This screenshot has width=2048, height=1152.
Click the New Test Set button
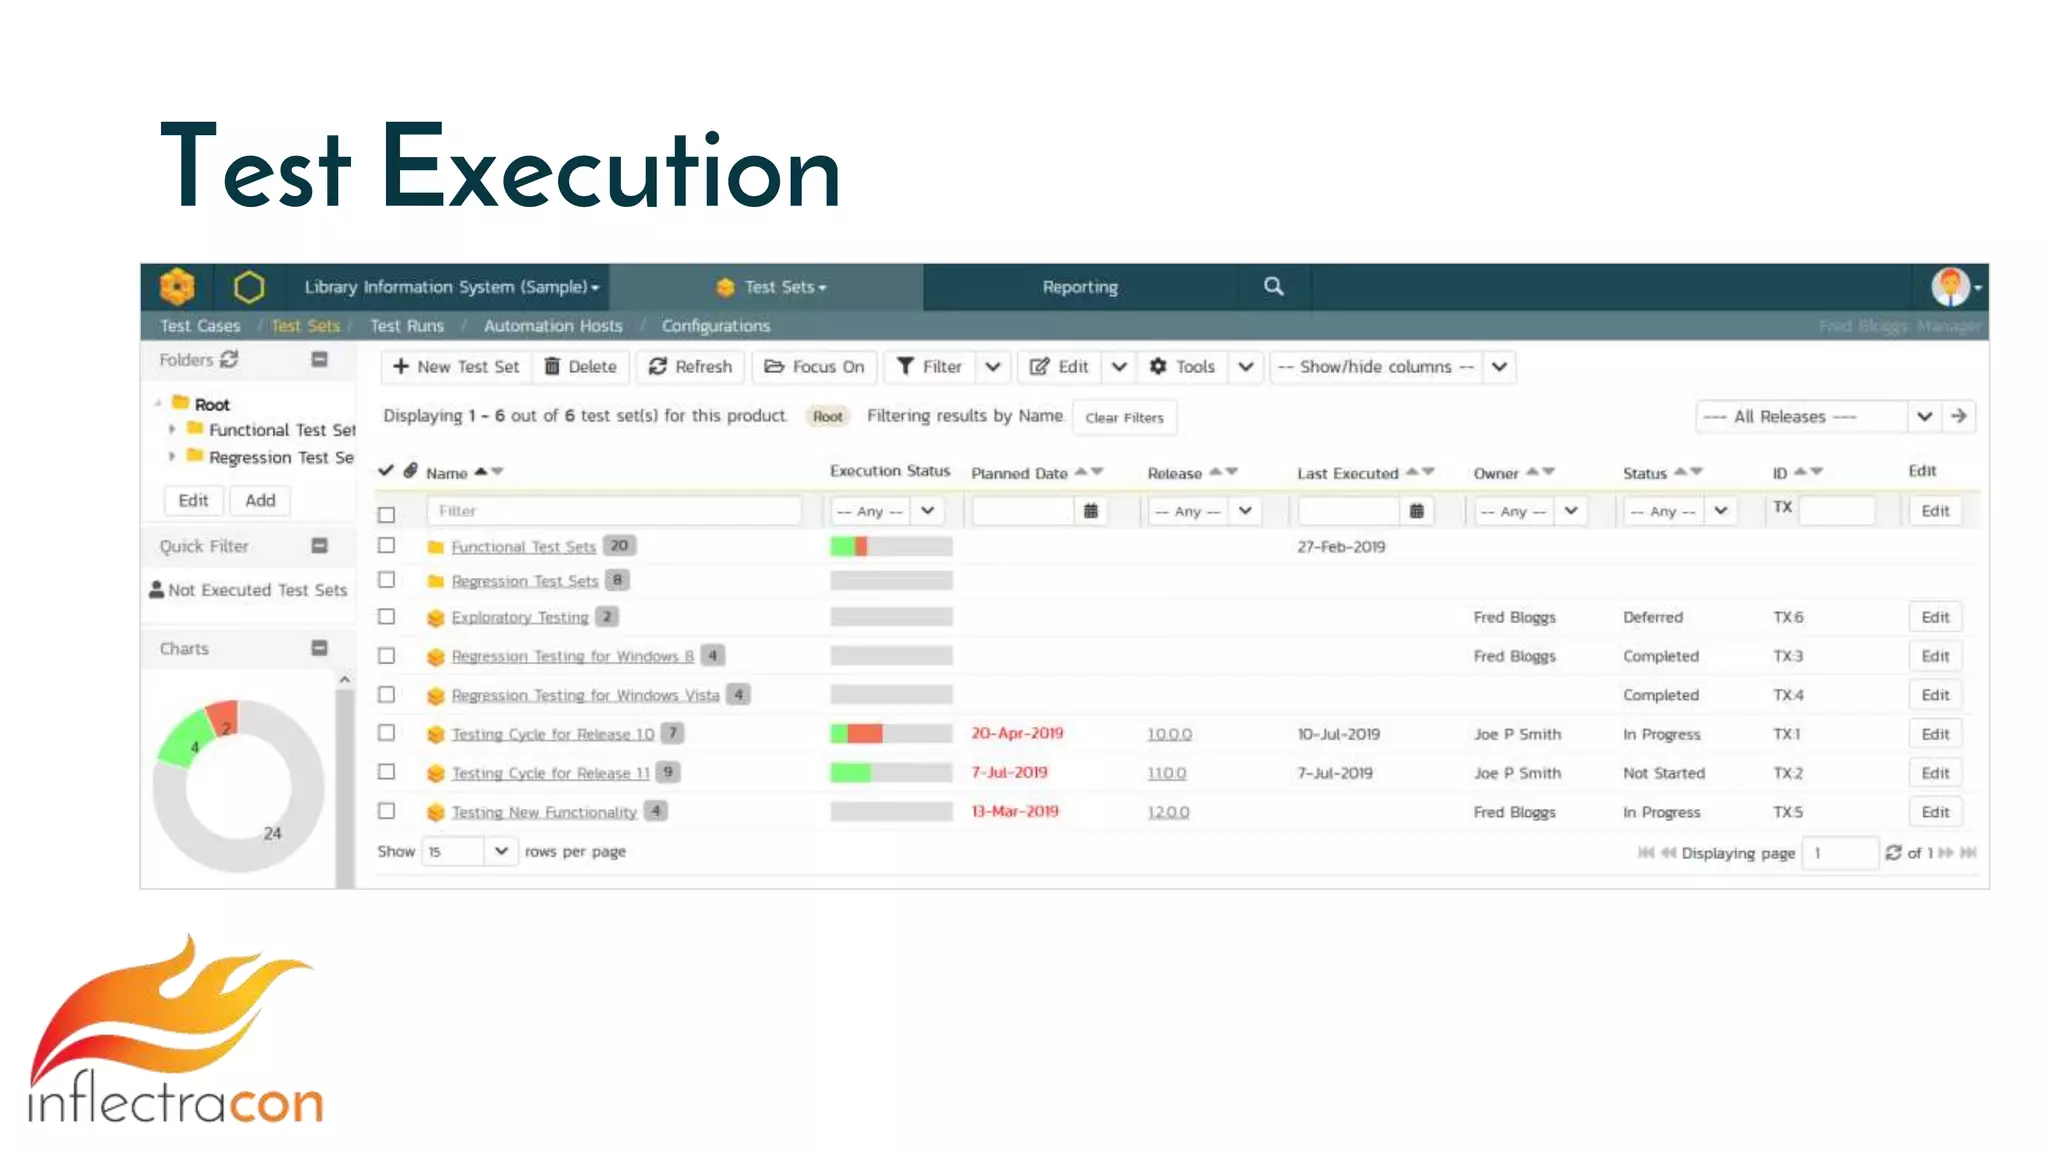pyautogui.click(x=456, y=367)
